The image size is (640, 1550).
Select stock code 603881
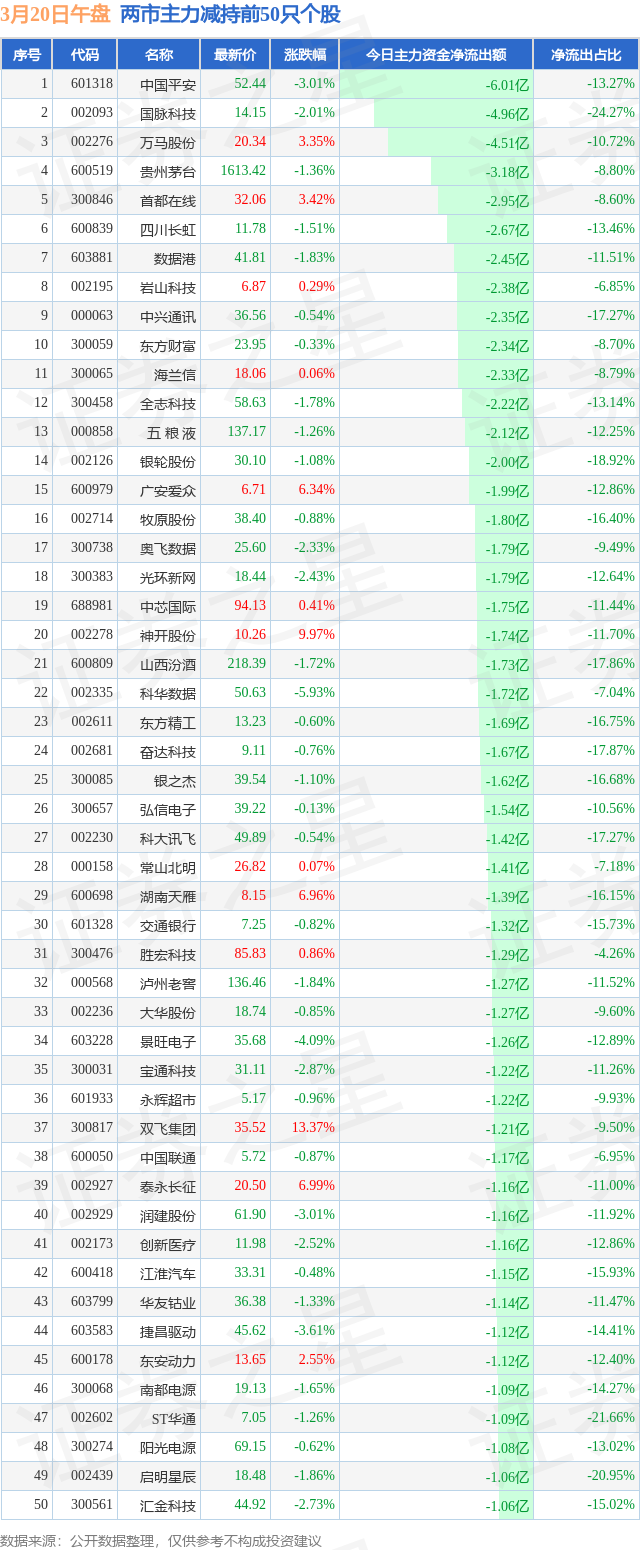92,258
